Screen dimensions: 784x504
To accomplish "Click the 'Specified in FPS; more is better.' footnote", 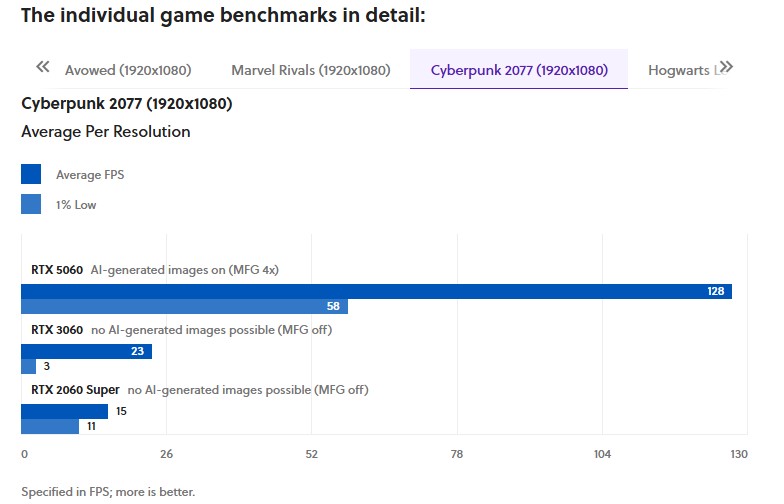I will point(108,492).
